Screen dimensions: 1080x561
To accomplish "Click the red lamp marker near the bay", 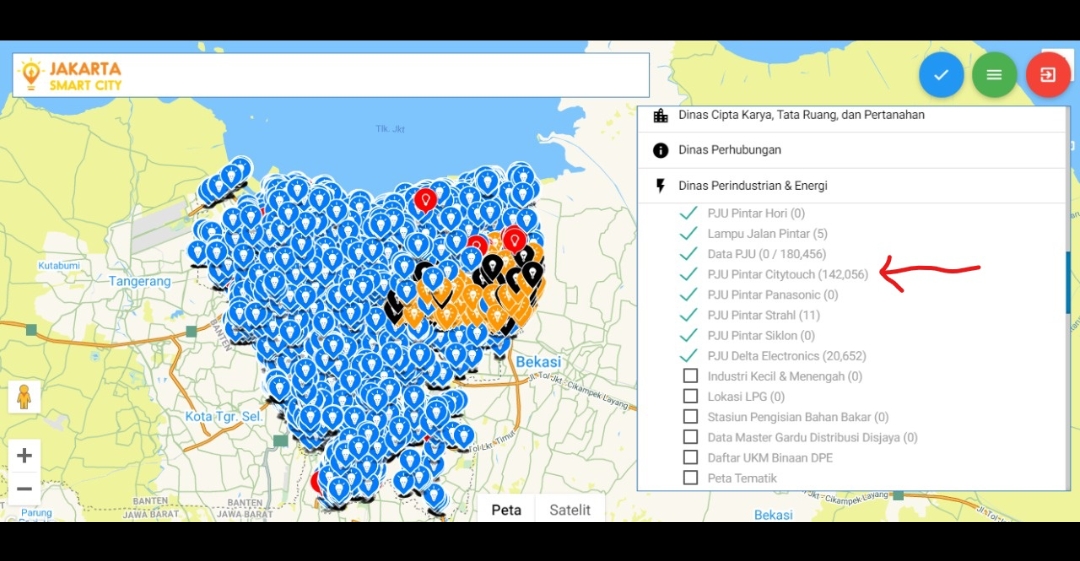I will (426, 199).
